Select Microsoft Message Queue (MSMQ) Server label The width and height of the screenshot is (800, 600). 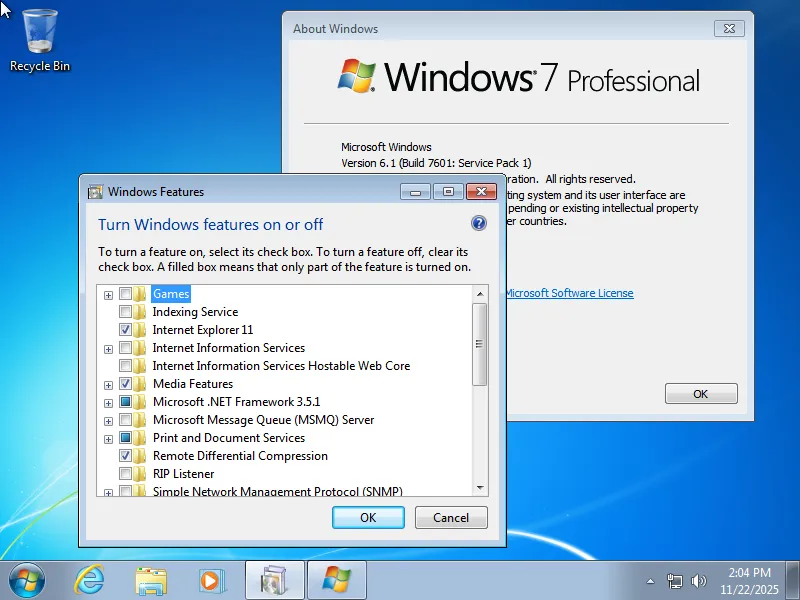264,420
